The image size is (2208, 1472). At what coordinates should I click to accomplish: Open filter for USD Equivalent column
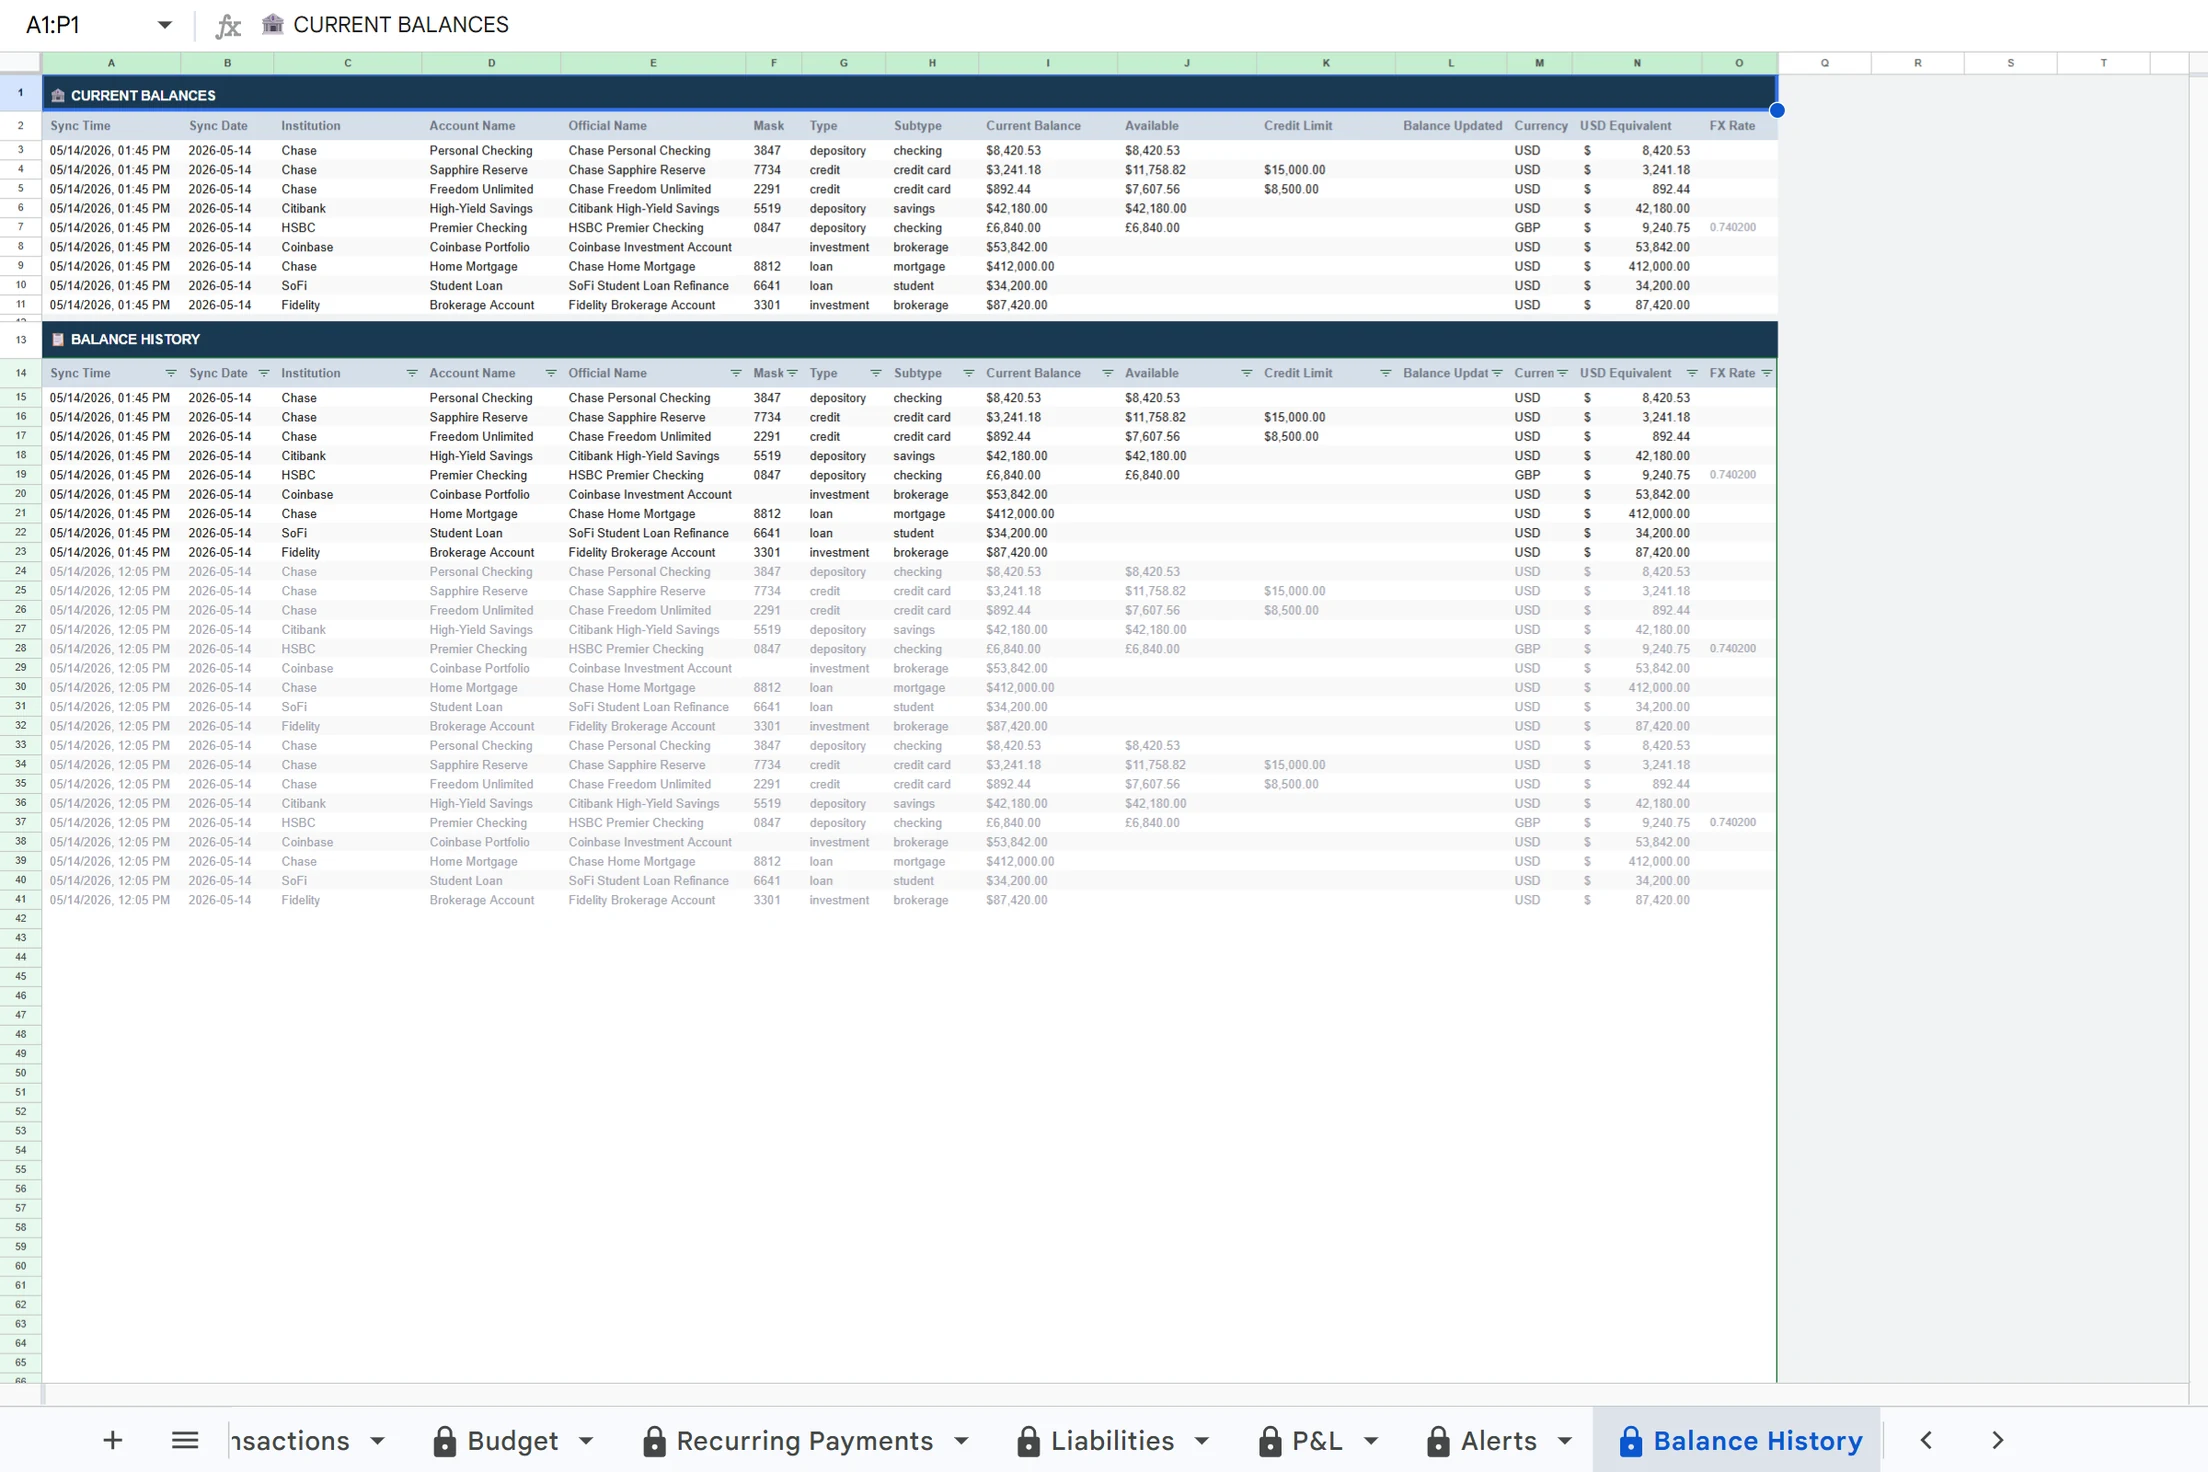[x=1692, y=373]
